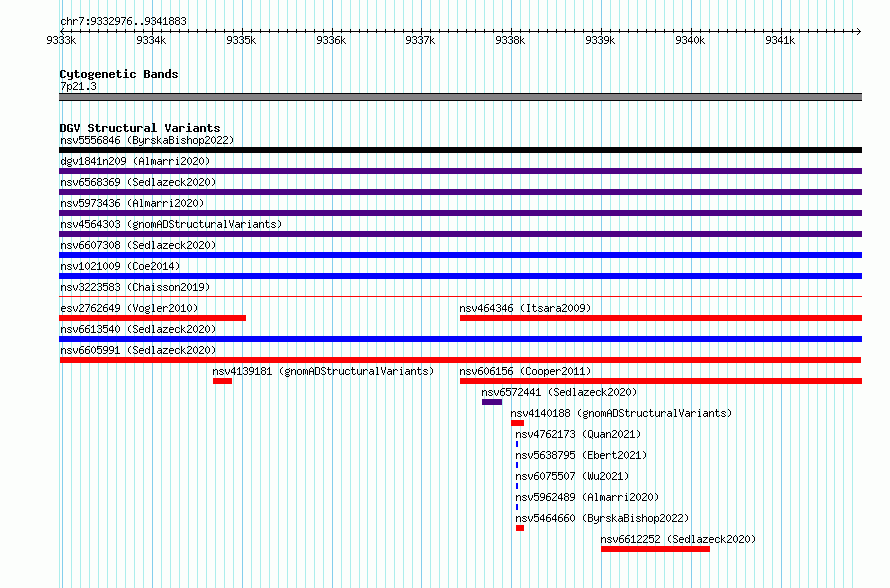Screen dimensions: 890x588
Task: Open nsv4762173 (Quan2021) label
Action: [578, 434]
